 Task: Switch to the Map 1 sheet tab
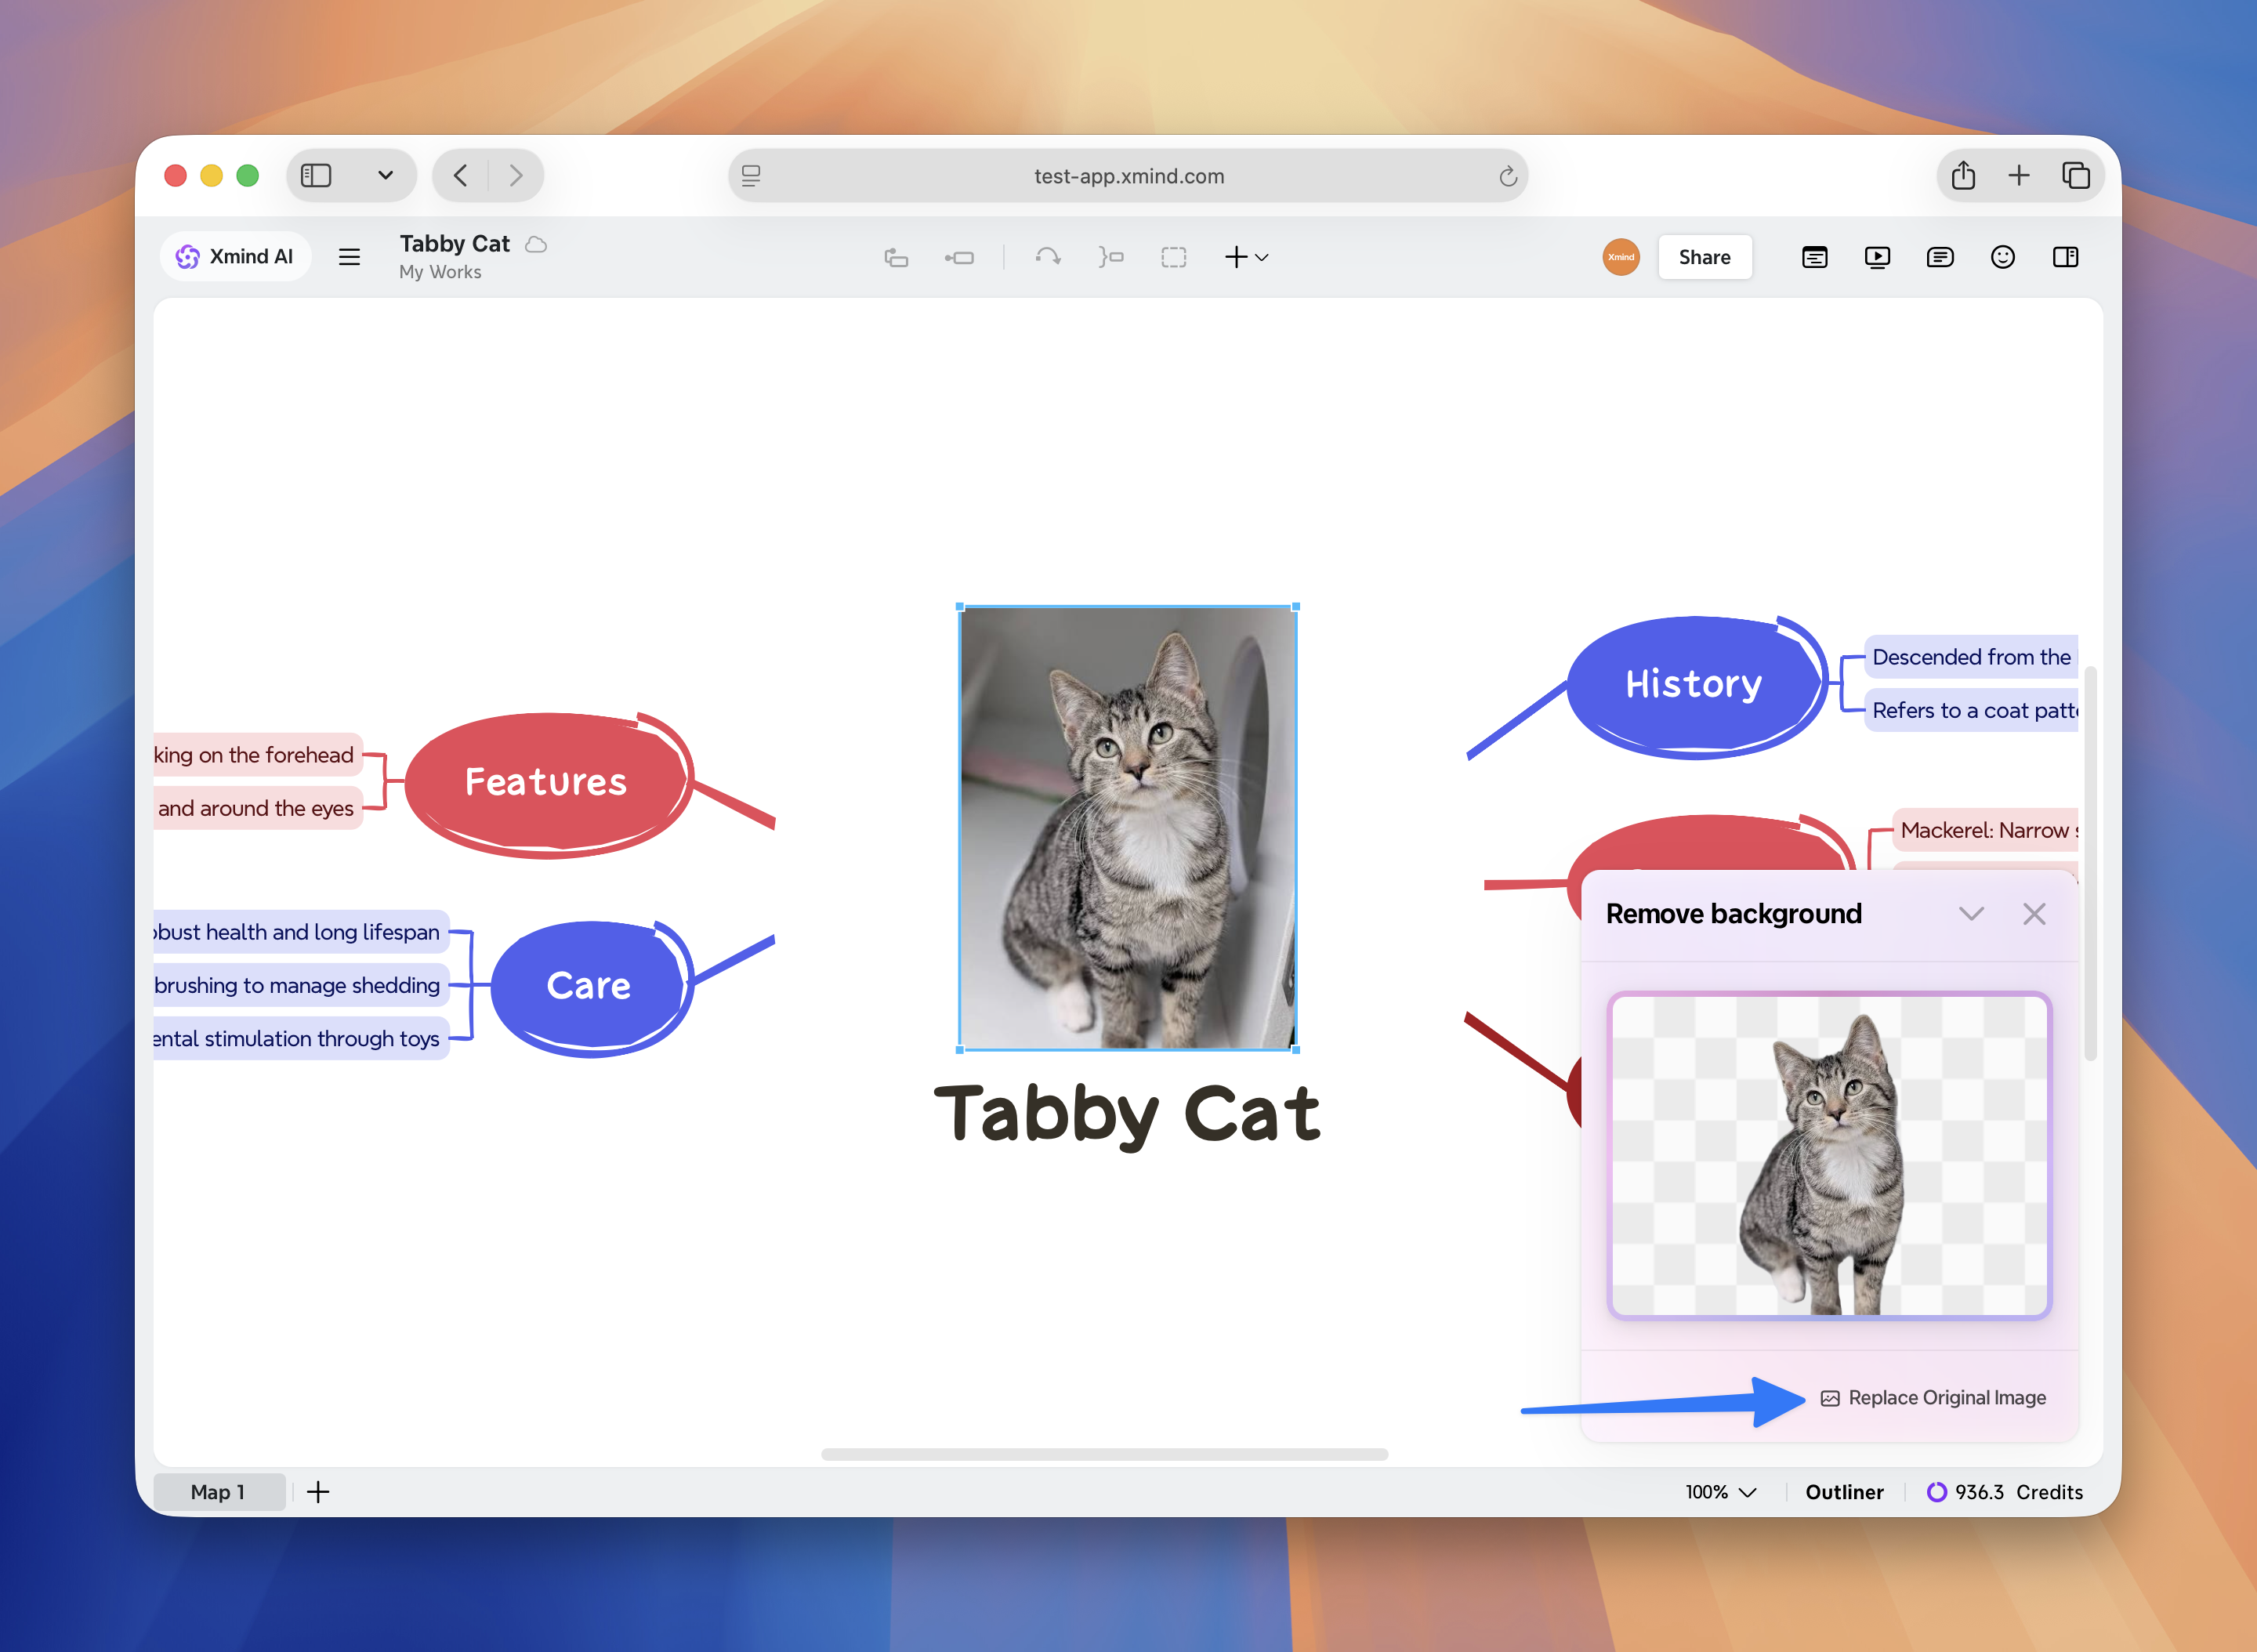(x=218, y=1492)
